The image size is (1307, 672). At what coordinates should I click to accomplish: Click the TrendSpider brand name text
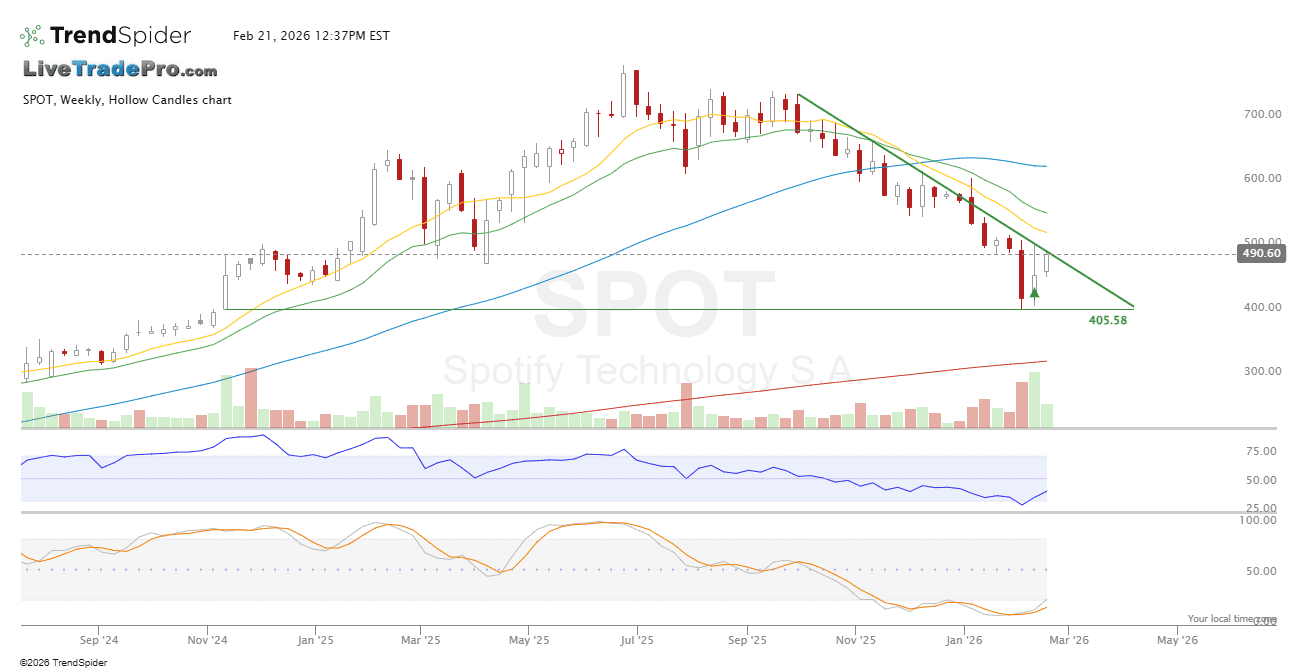coord(120,36)
